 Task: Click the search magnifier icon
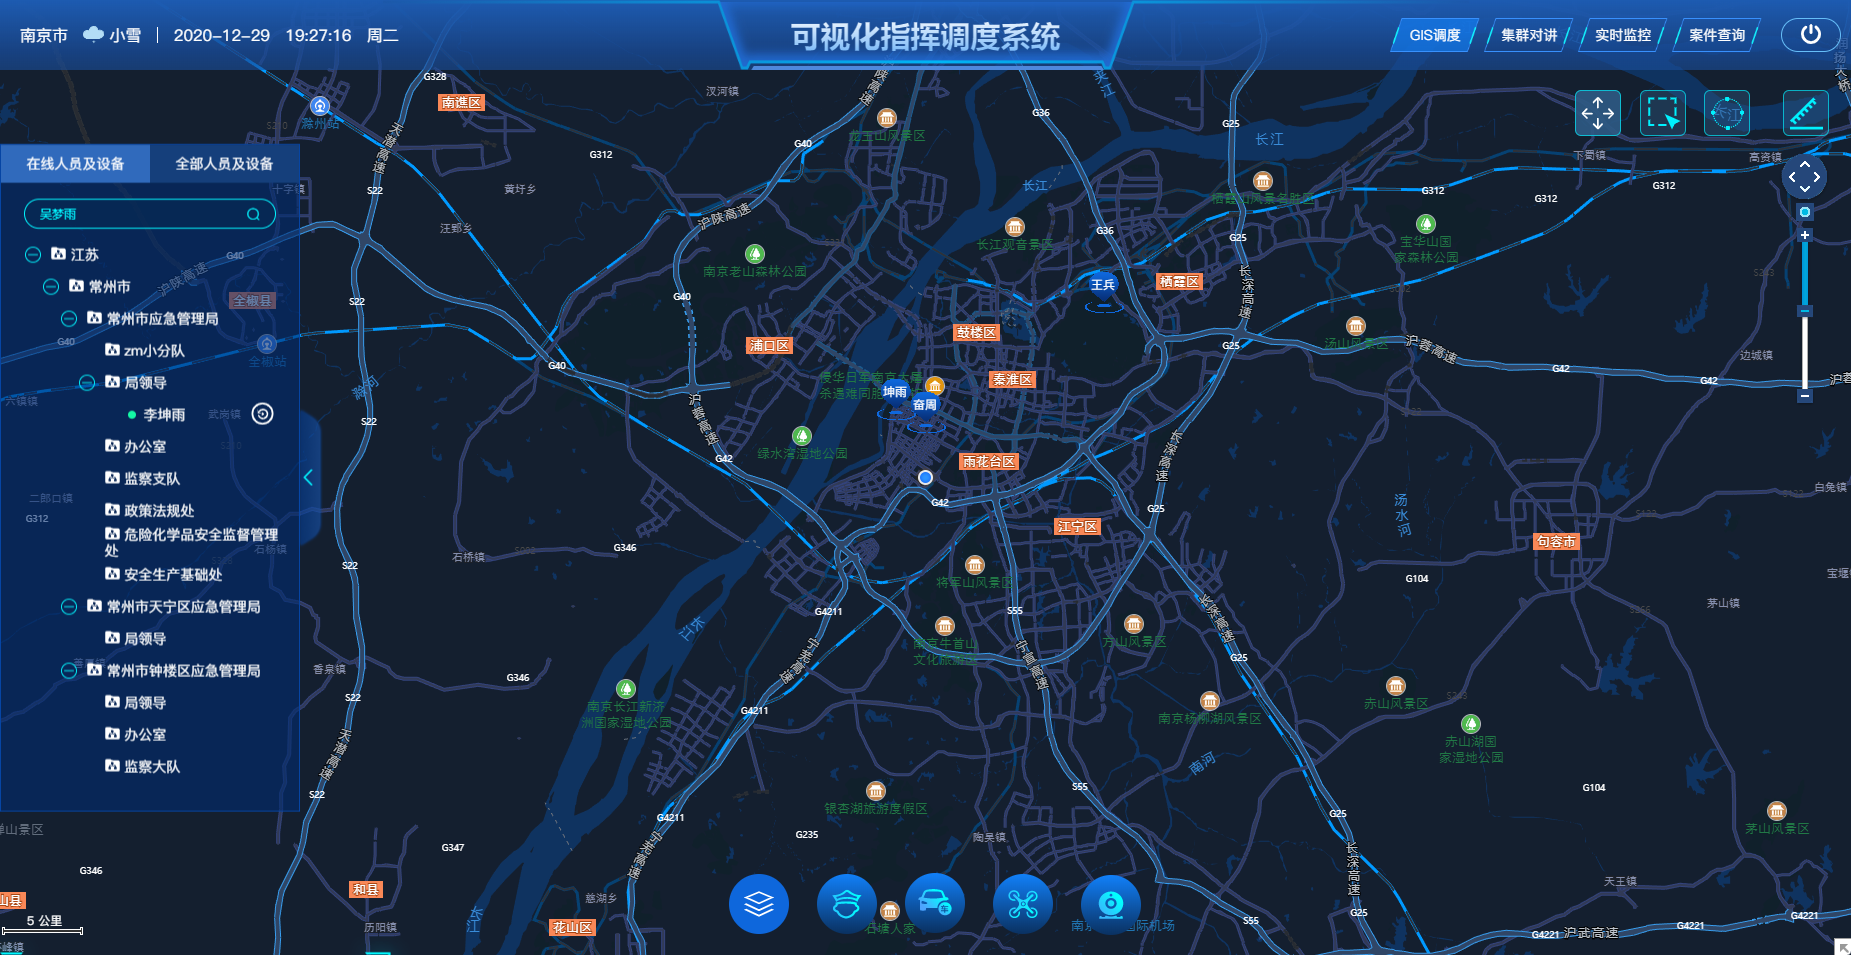[x=253, y=214]
